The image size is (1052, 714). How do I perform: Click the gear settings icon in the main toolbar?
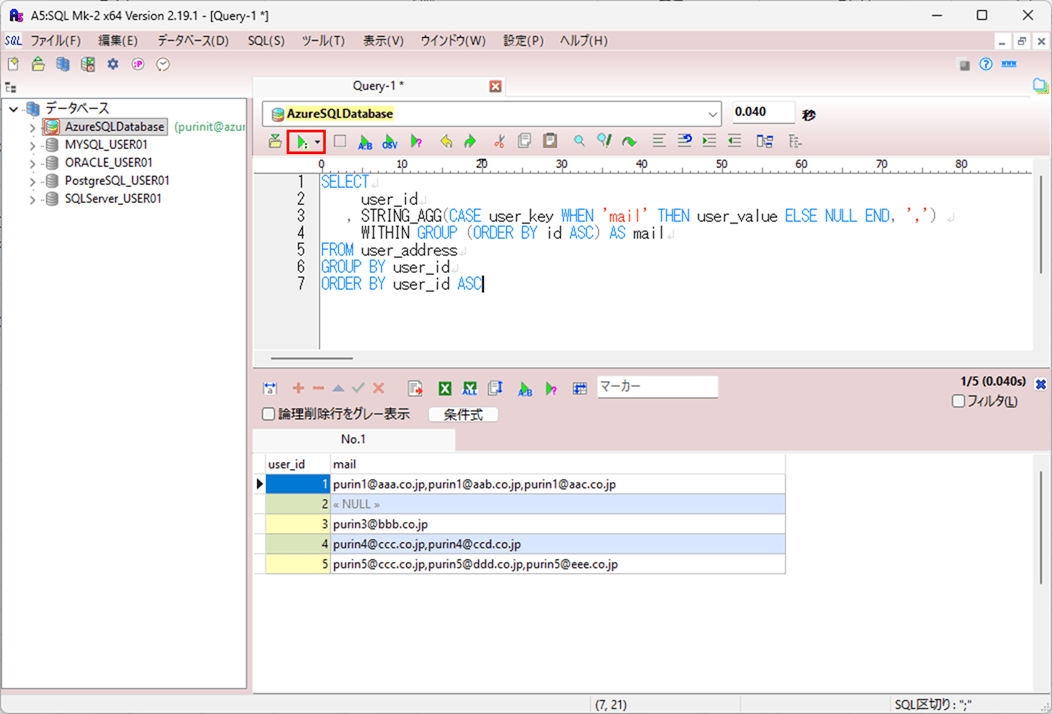[x=113, y=64]
